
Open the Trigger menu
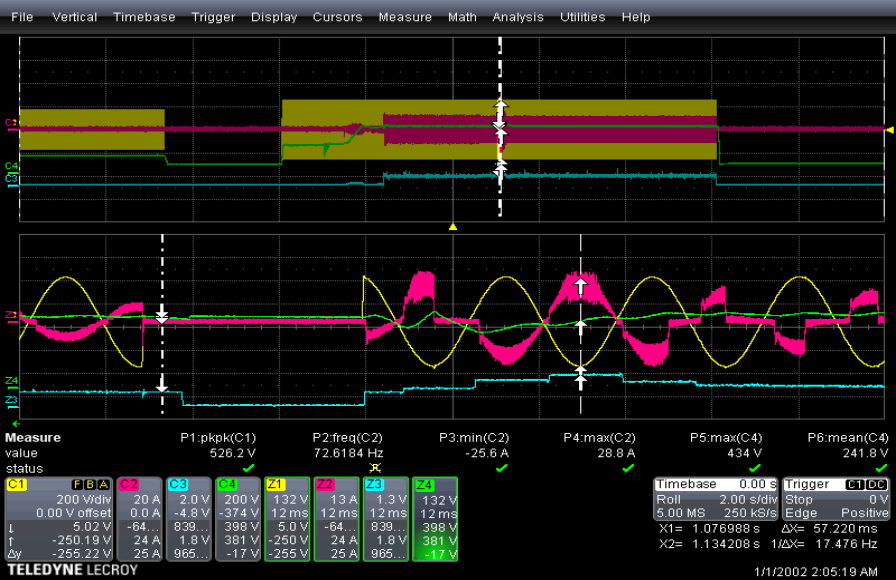pos(213,17)
